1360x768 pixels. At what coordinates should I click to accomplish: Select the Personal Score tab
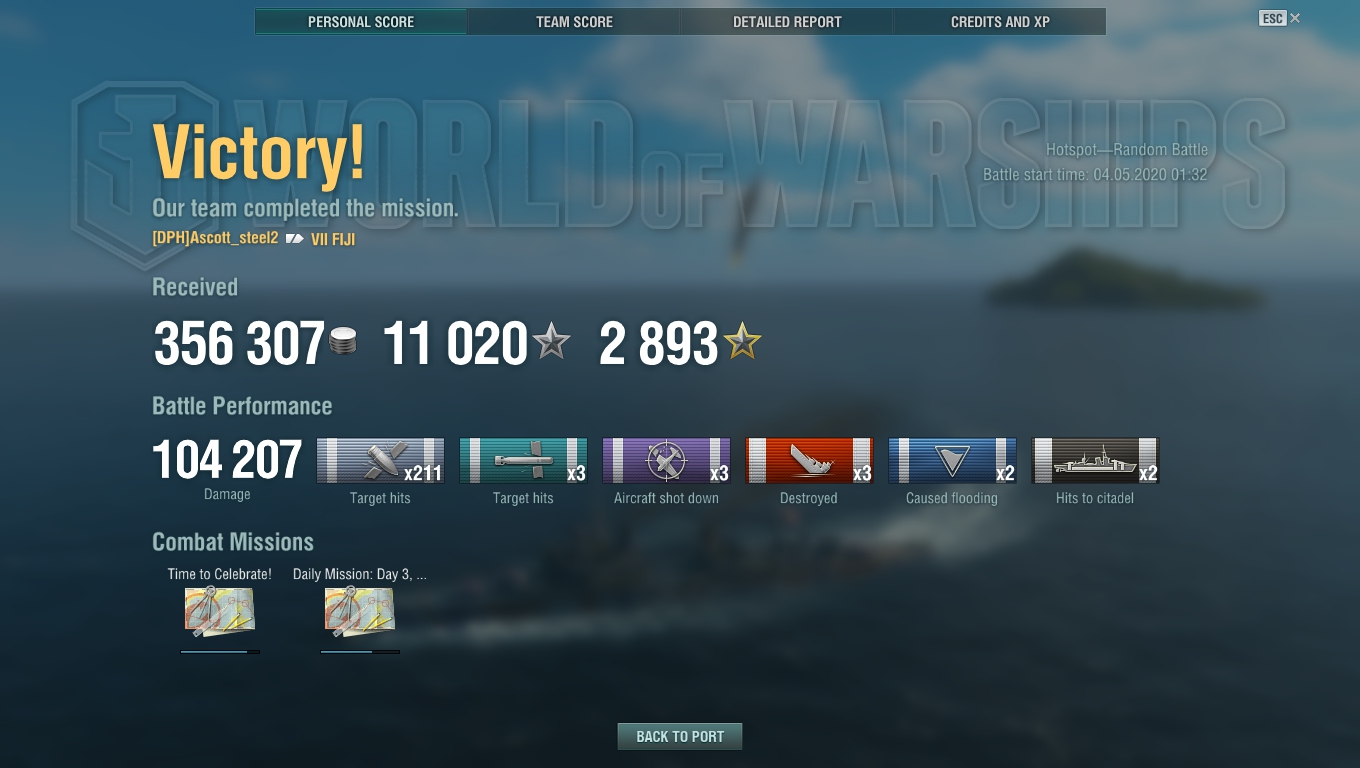361,22
